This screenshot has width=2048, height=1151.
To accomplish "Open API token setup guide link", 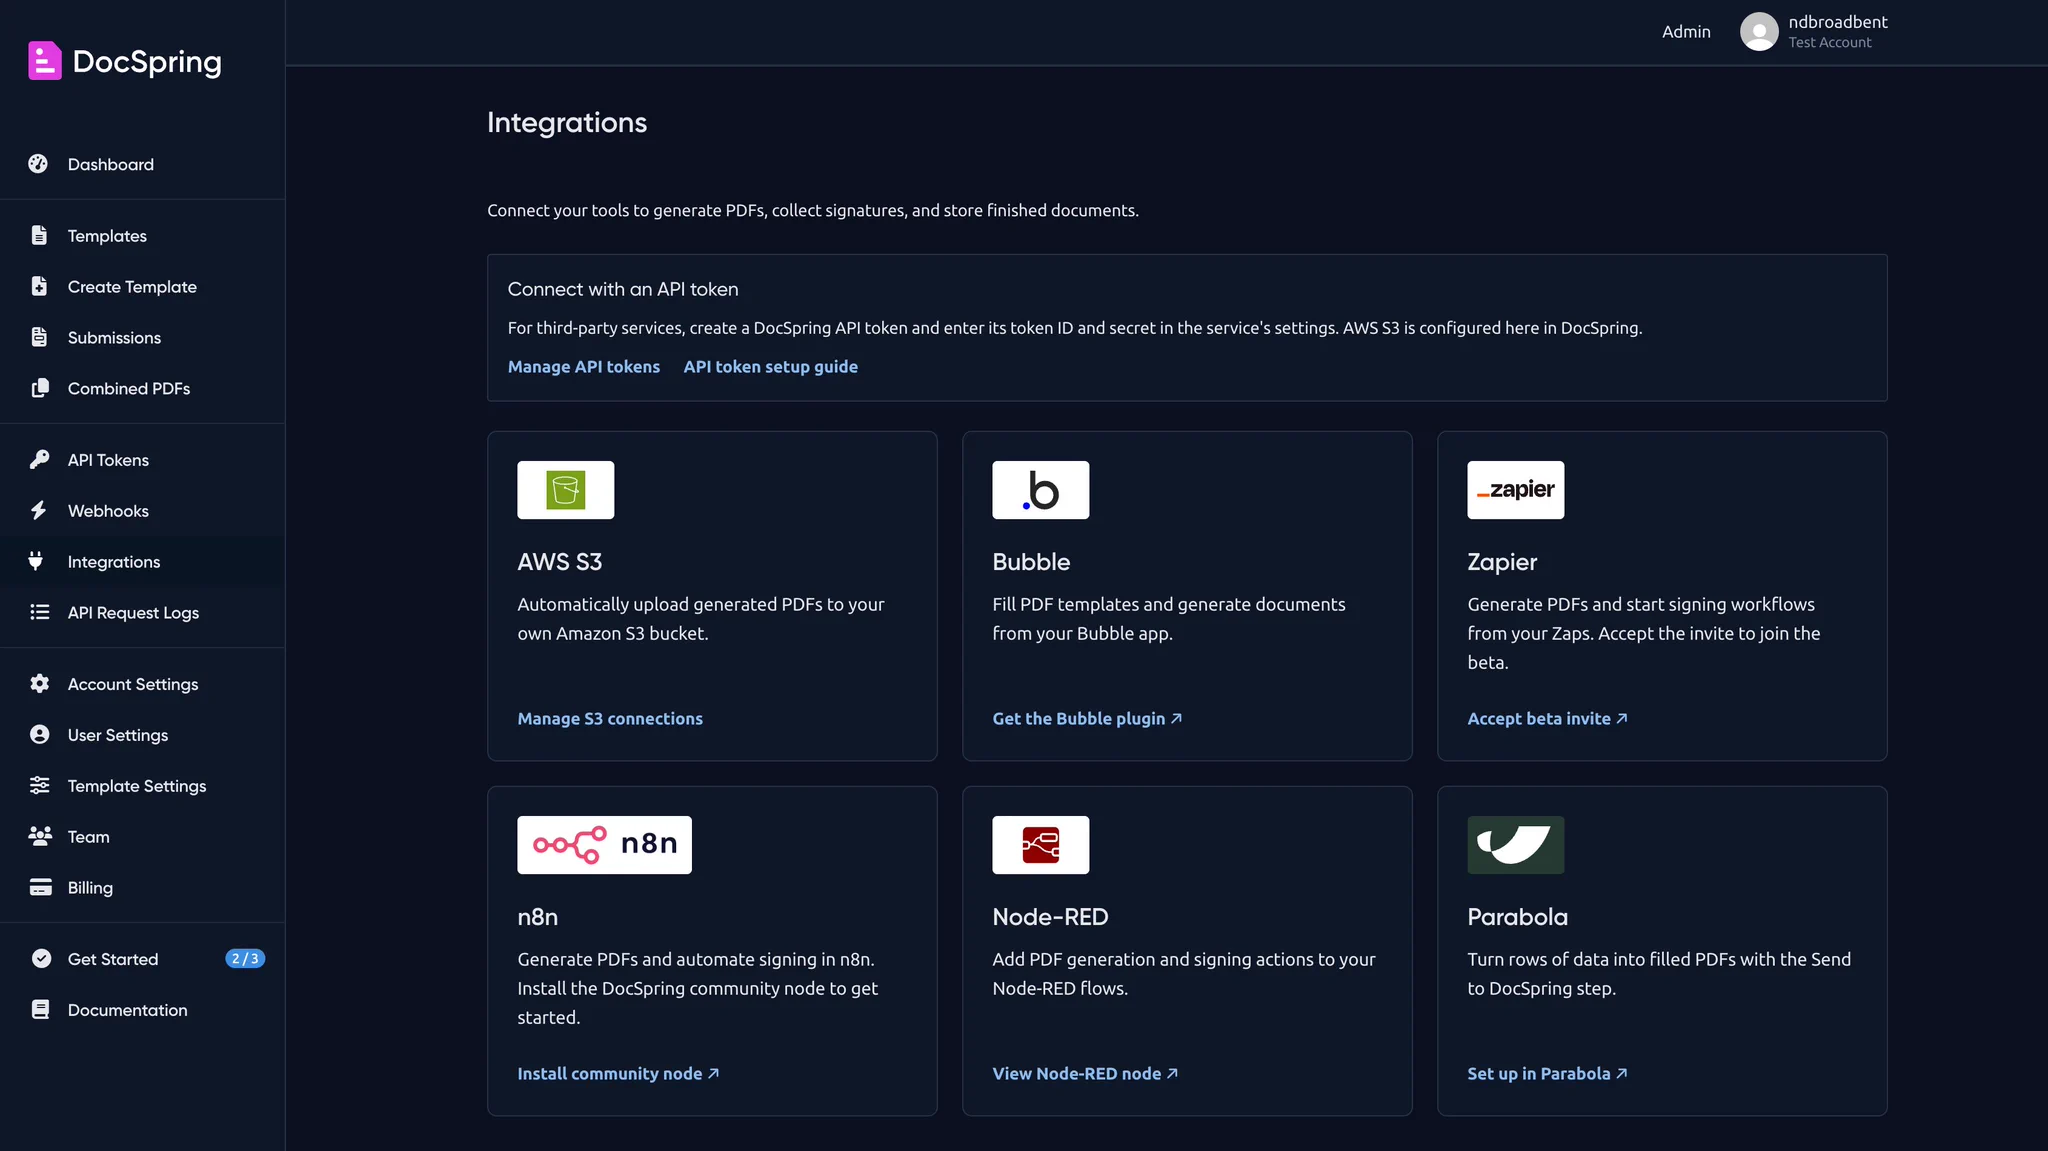I will [770, 366].
